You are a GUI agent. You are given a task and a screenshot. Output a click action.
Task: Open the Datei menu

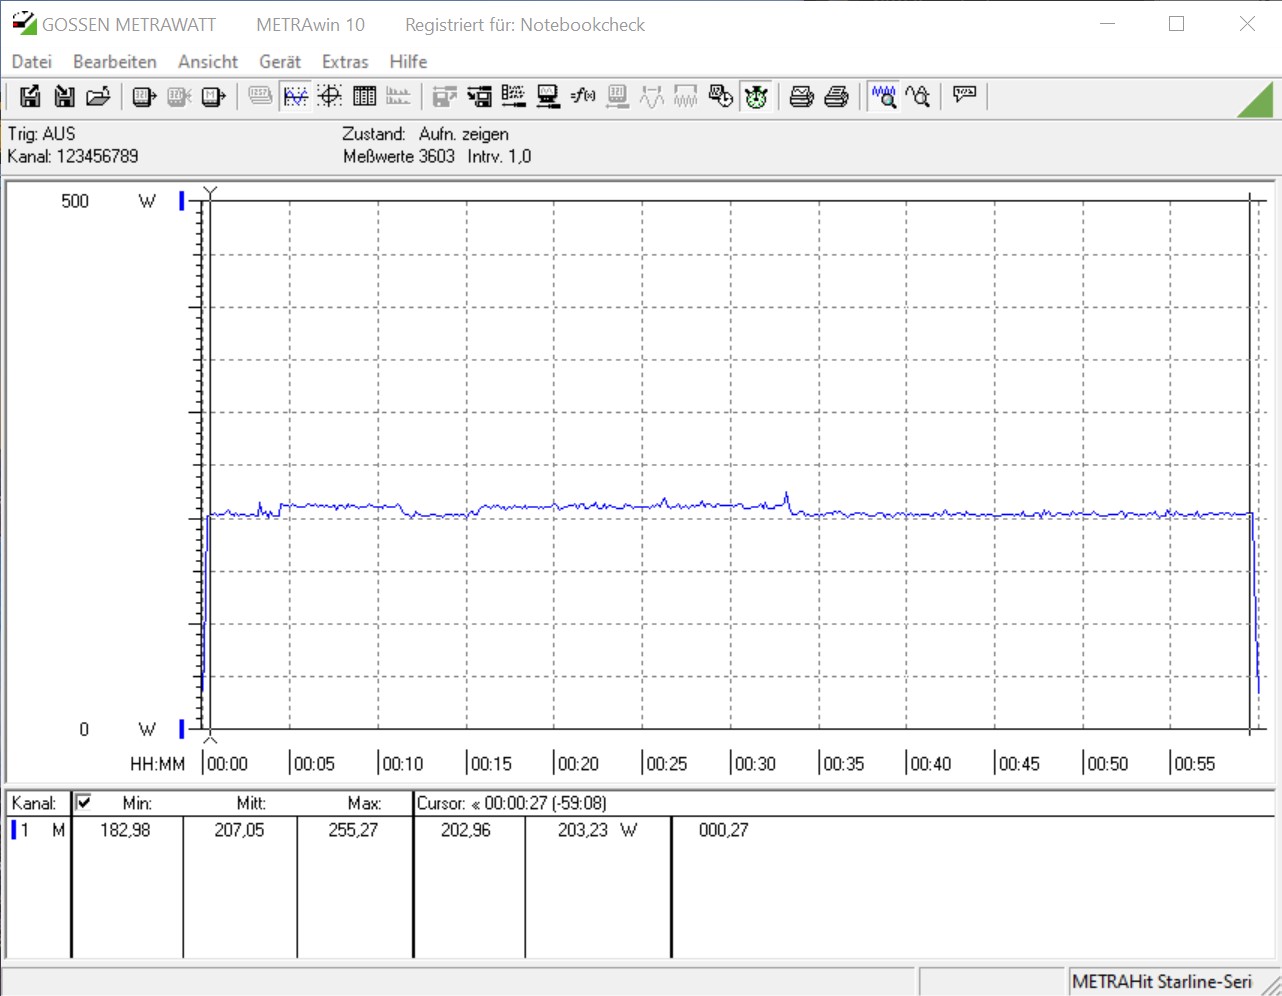coord(32,62)
